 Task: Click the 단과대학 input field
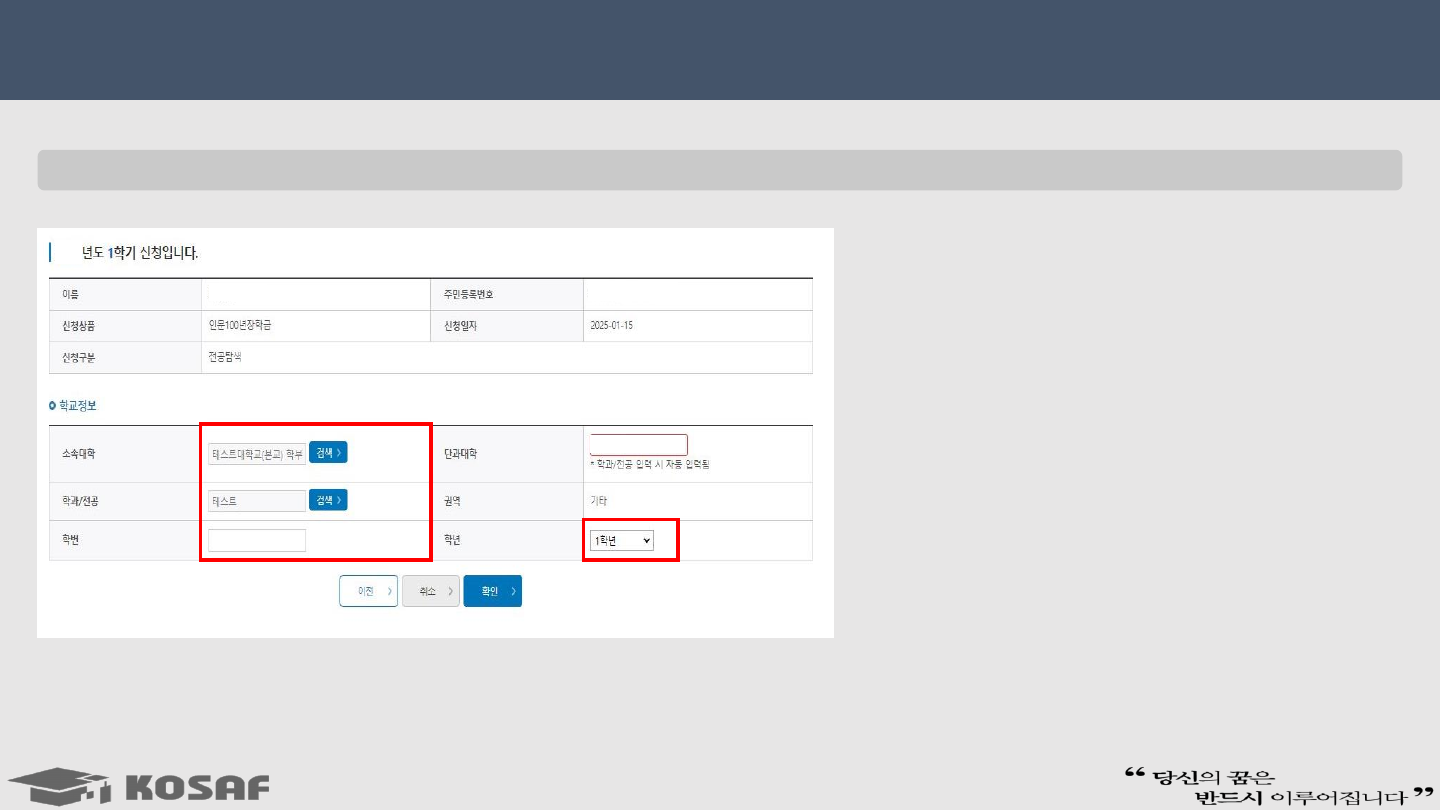pos(638,445)
